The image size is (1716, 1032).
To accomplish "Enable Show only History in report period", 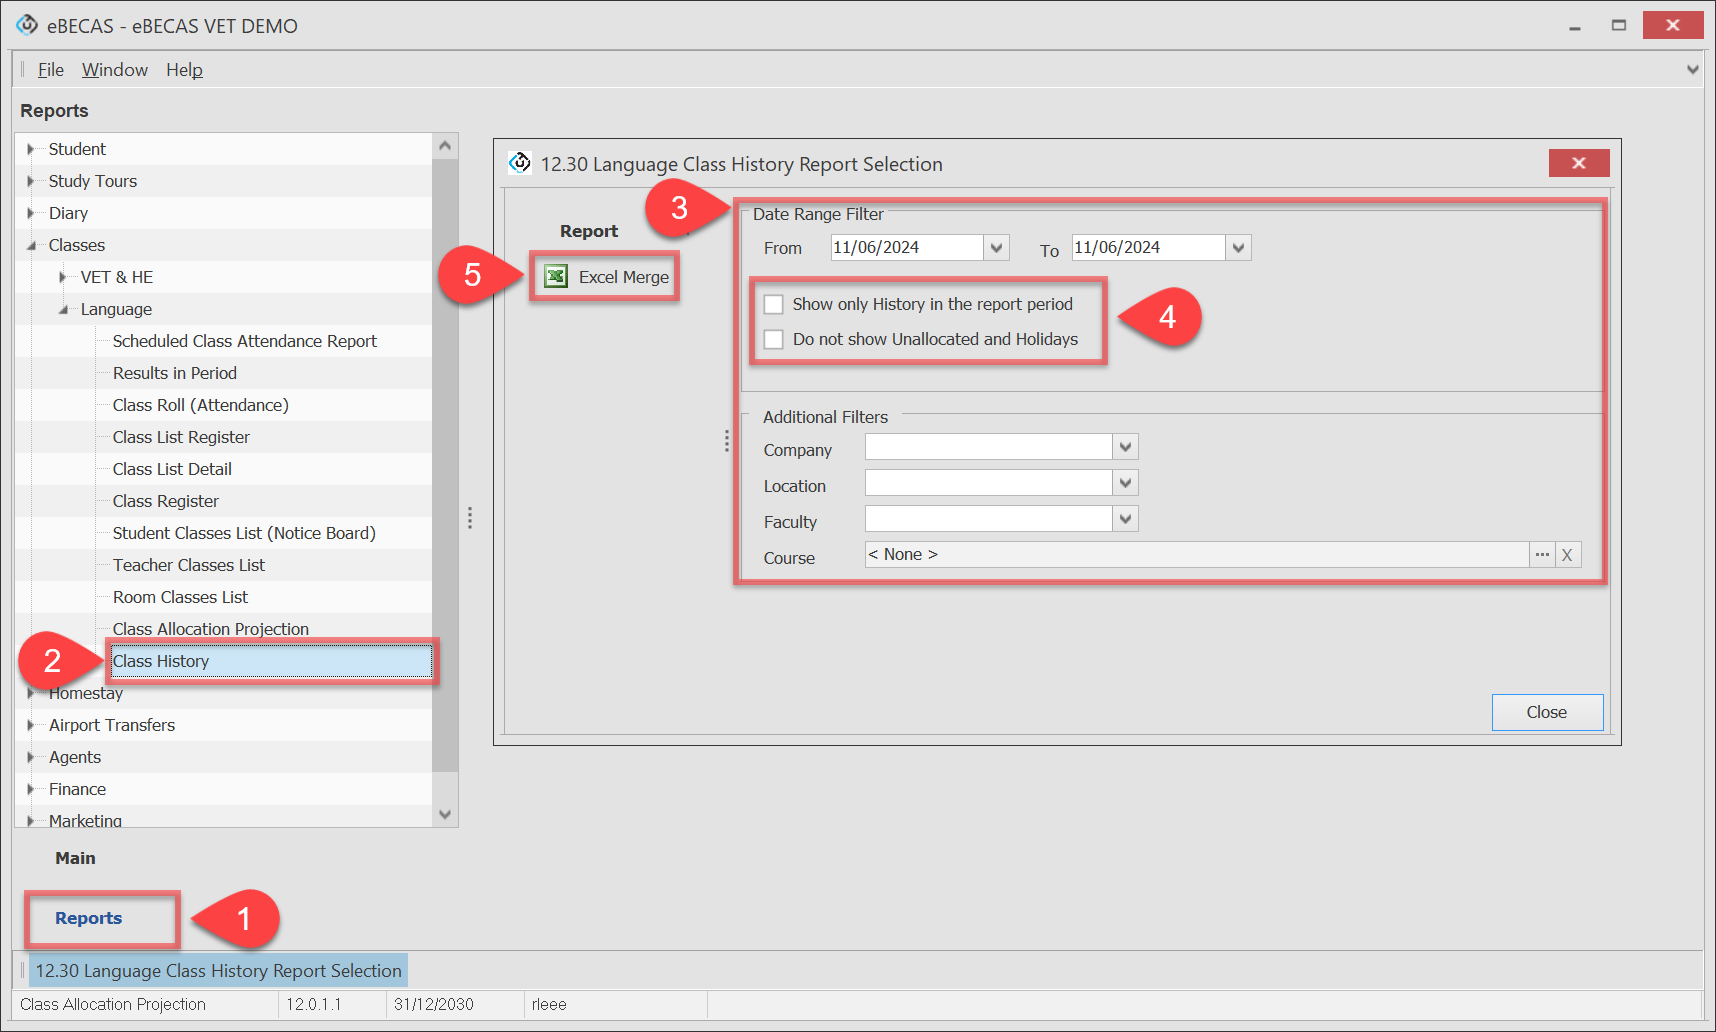I will click(x=774, y=304).
